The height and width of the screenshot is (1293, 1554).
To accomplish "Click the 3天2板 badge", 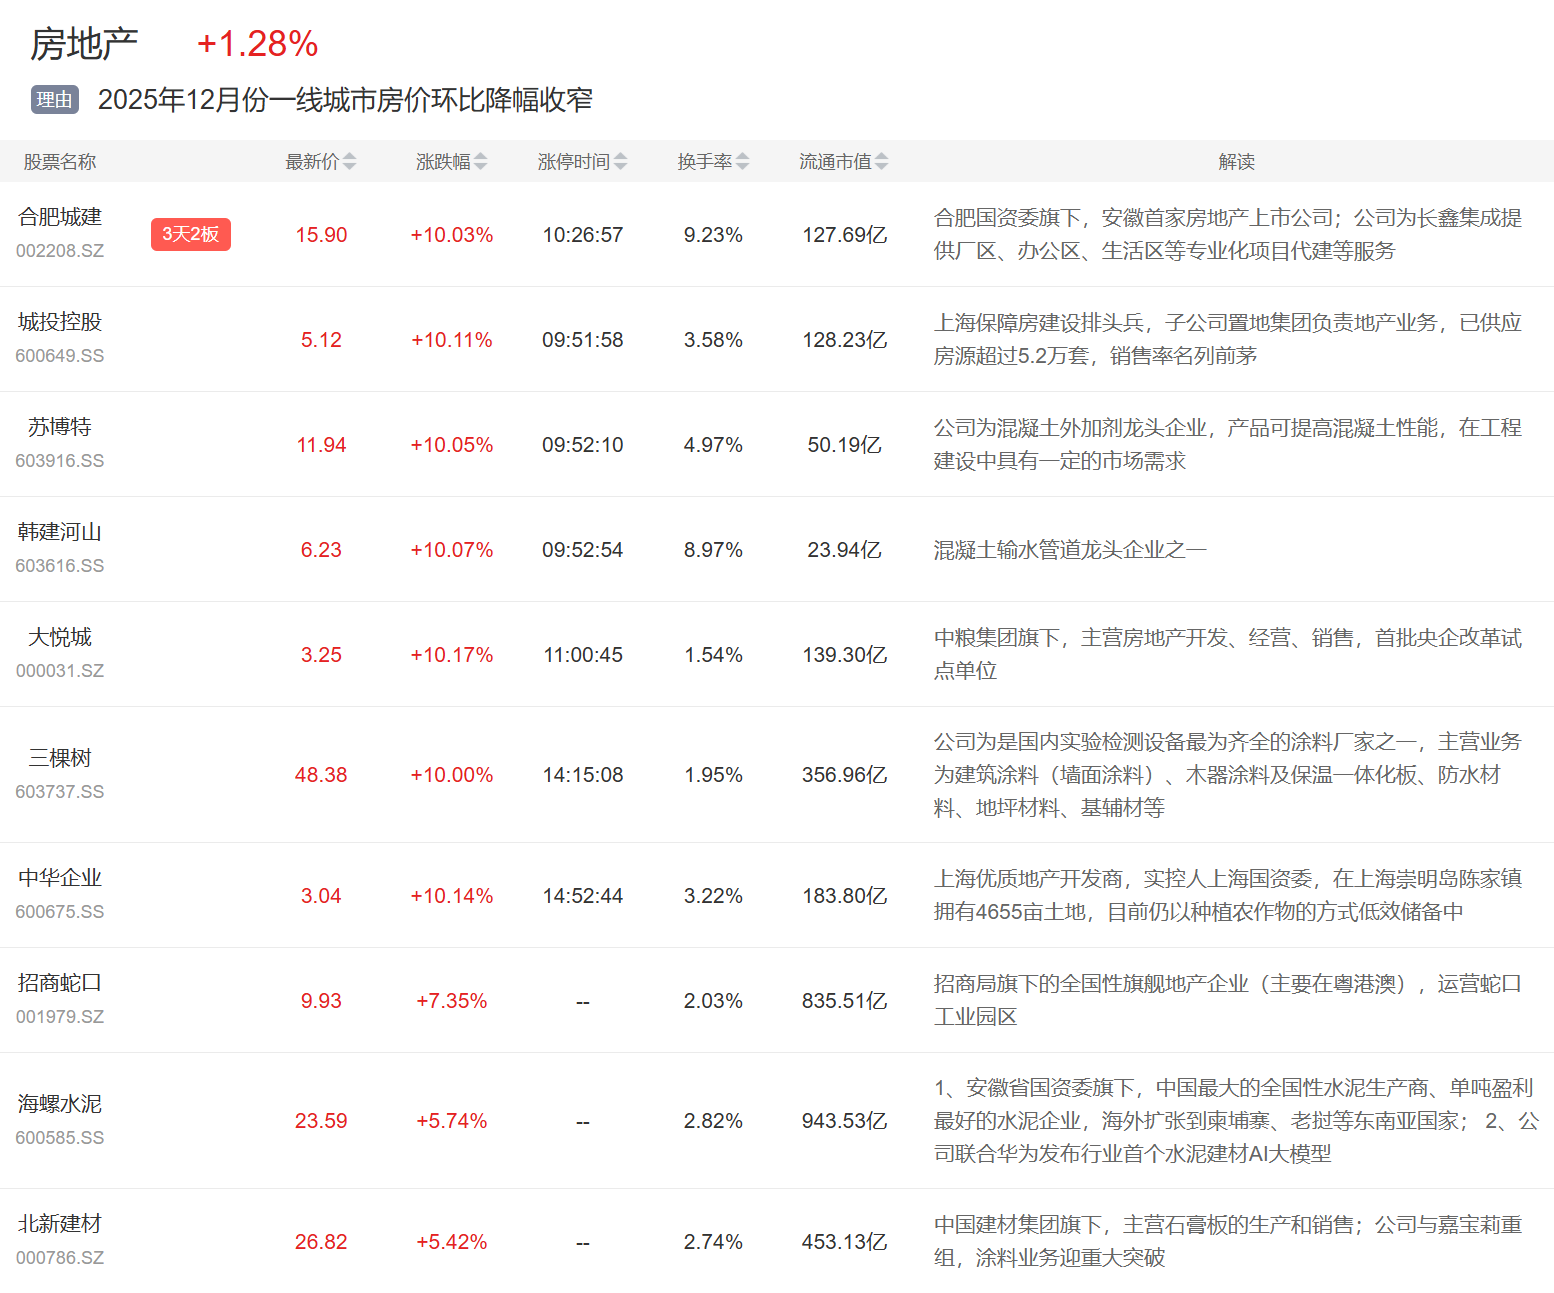I will pyautogui.click(x=190, y=234).
